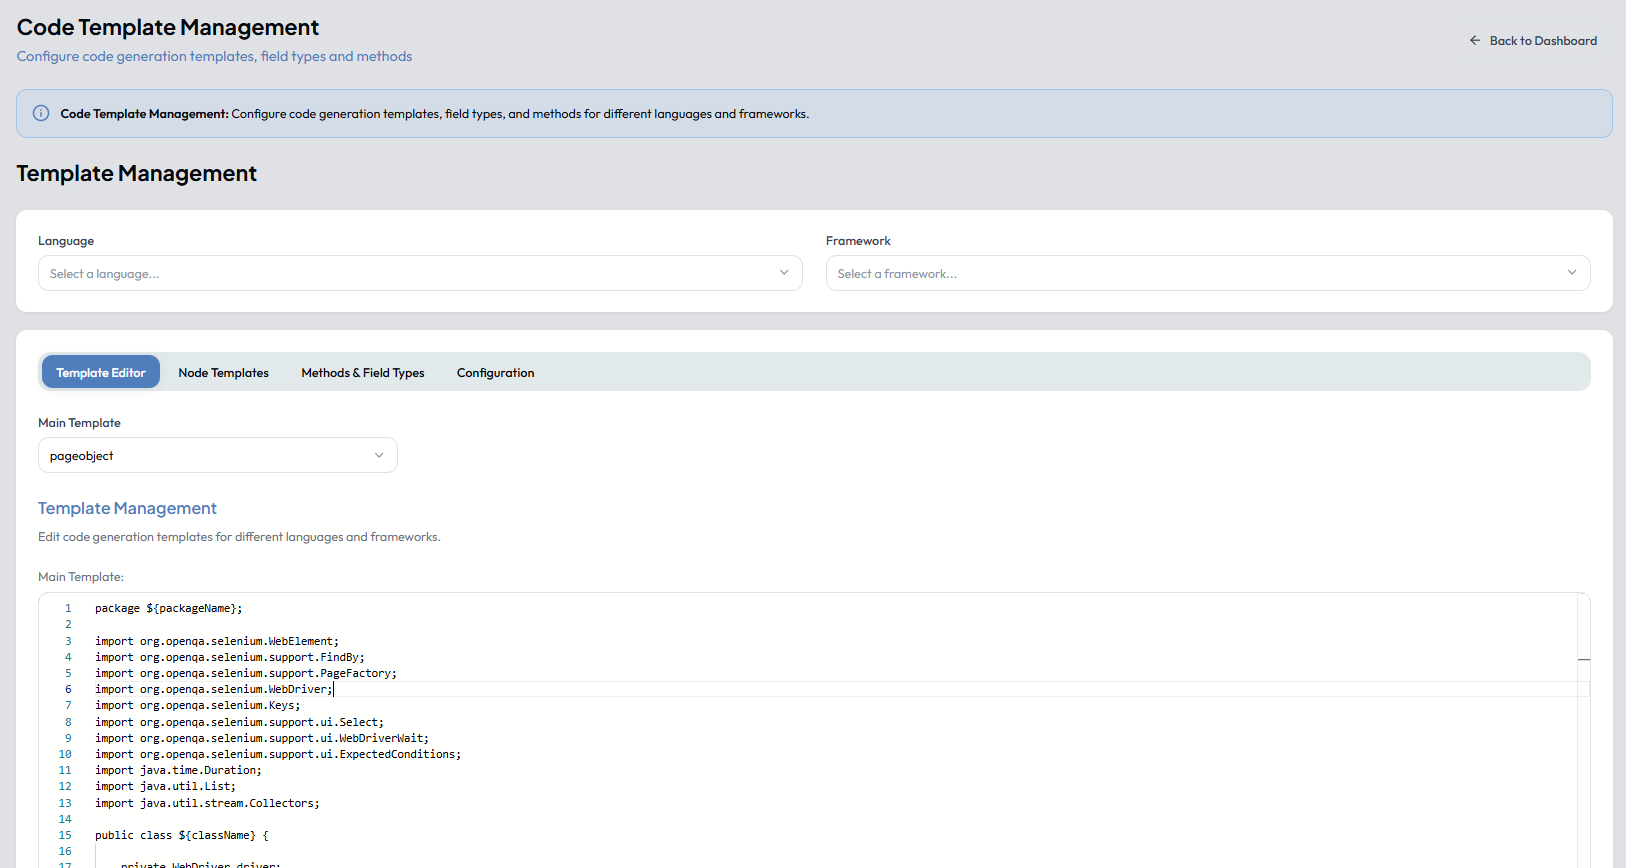1626x868 pixels.
Task: Click line 1 'package ${packageName};'
Action: (x=169, y=608)
